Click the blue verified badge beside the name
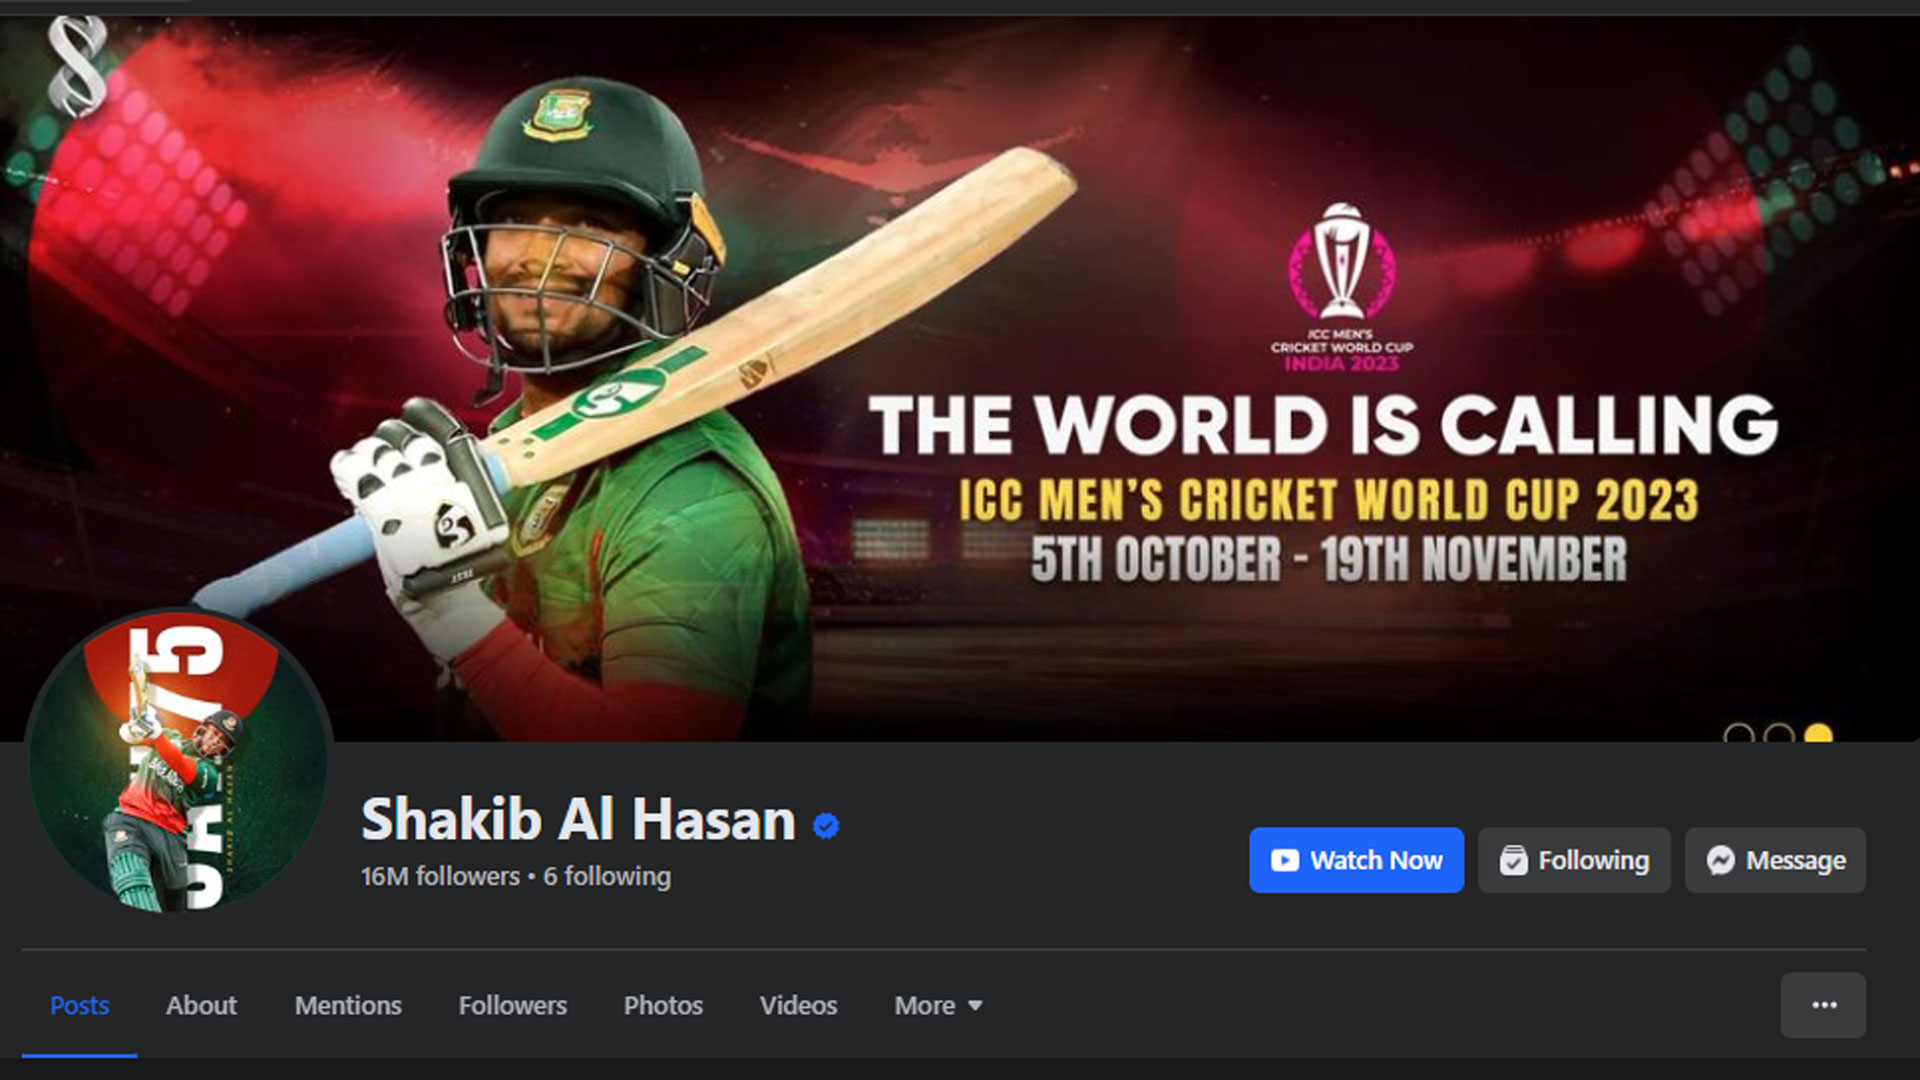 826,826
